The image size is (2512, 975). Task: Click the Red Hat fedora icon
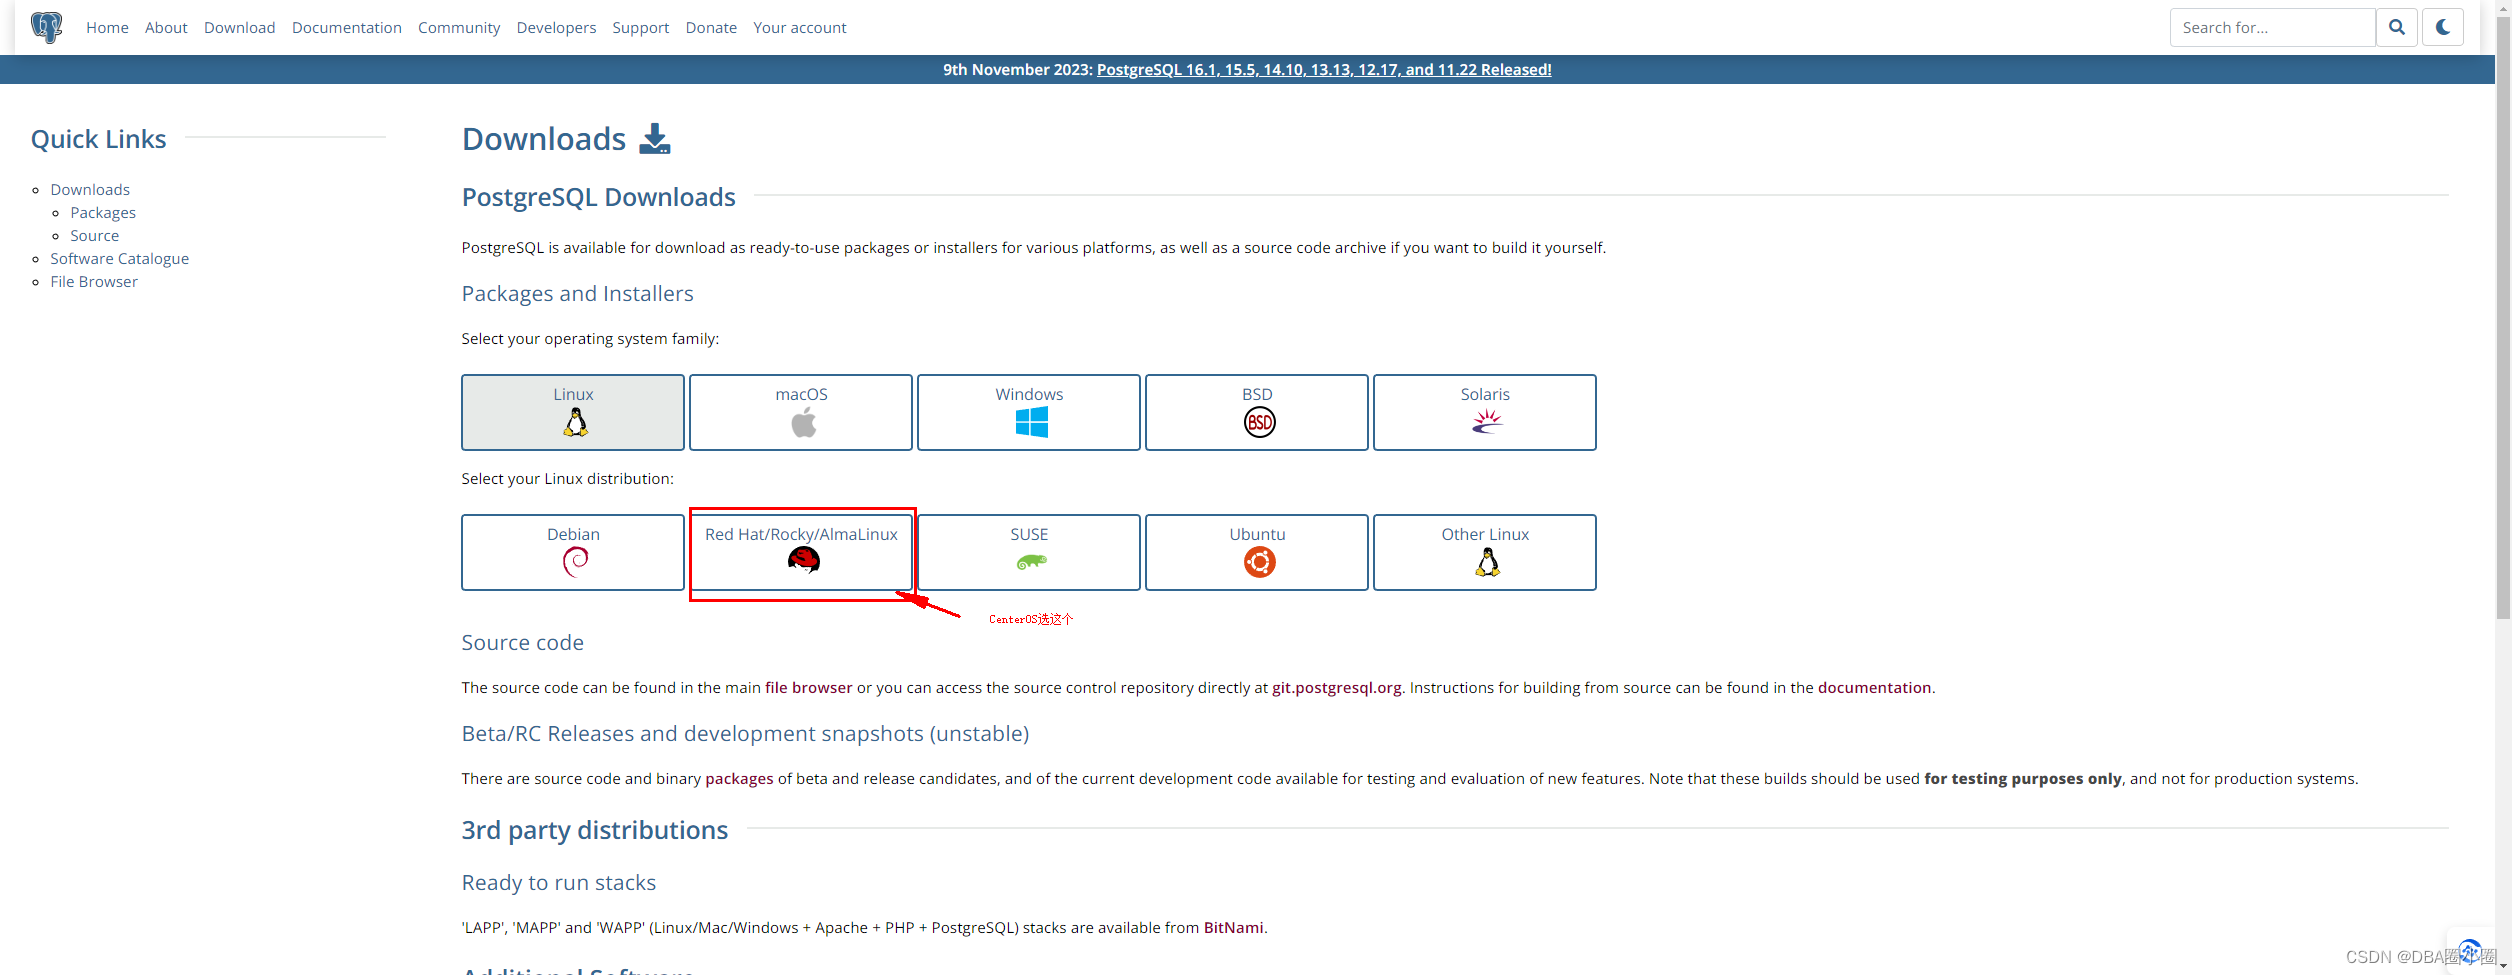pyautogui.click(x=803, y=561)
